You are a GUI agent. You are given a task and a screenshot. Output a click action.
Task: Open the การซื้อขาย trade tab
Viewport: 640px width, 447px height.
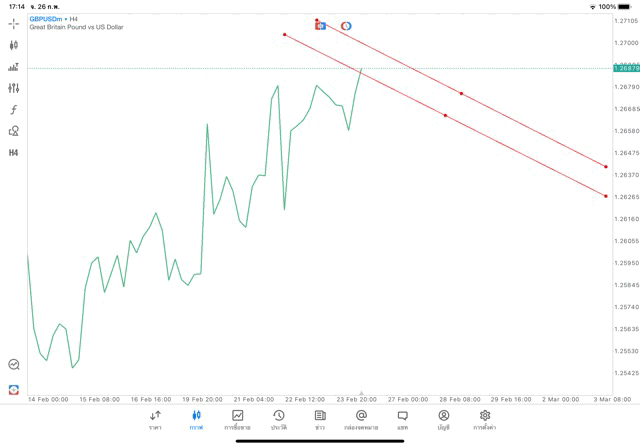tap(238, 419)
